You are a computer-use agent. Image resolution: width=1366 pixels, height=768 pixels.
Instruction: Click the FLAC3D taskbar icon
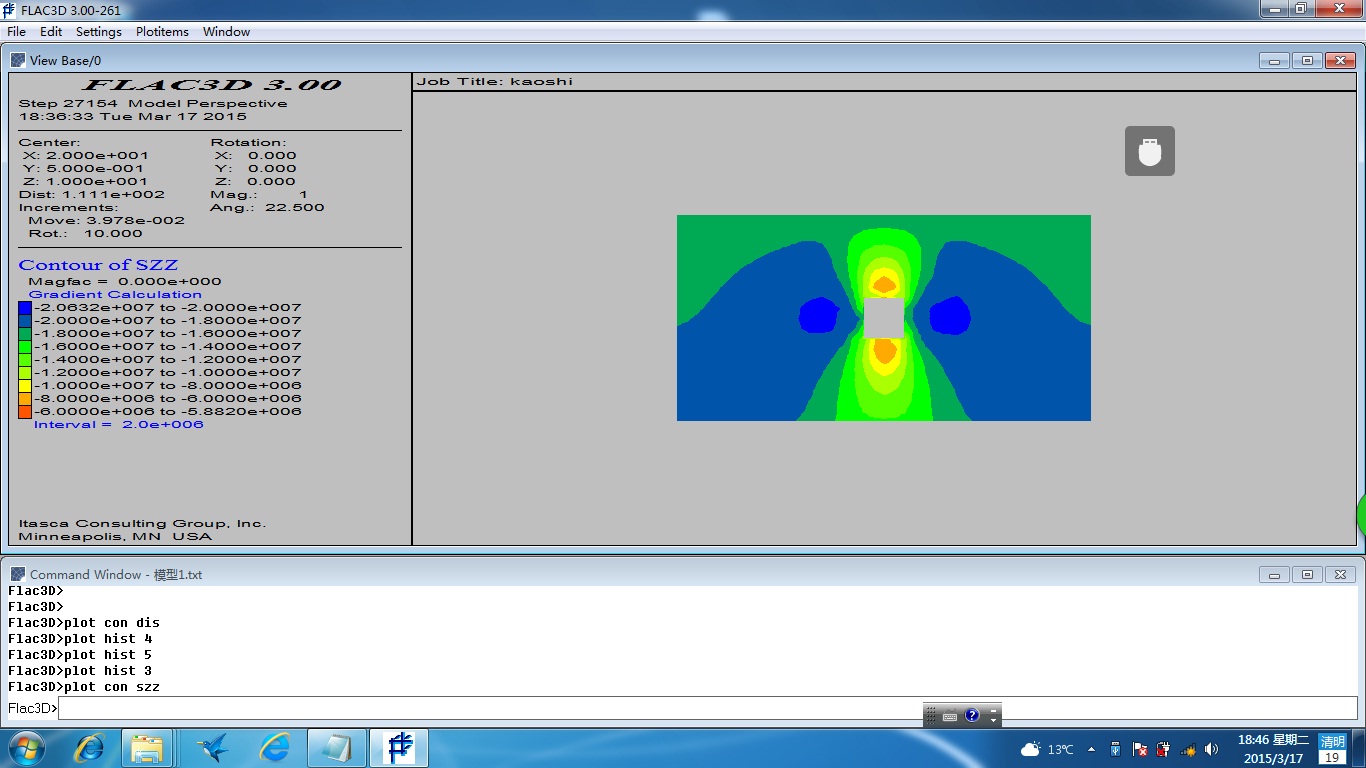point(399,748)
